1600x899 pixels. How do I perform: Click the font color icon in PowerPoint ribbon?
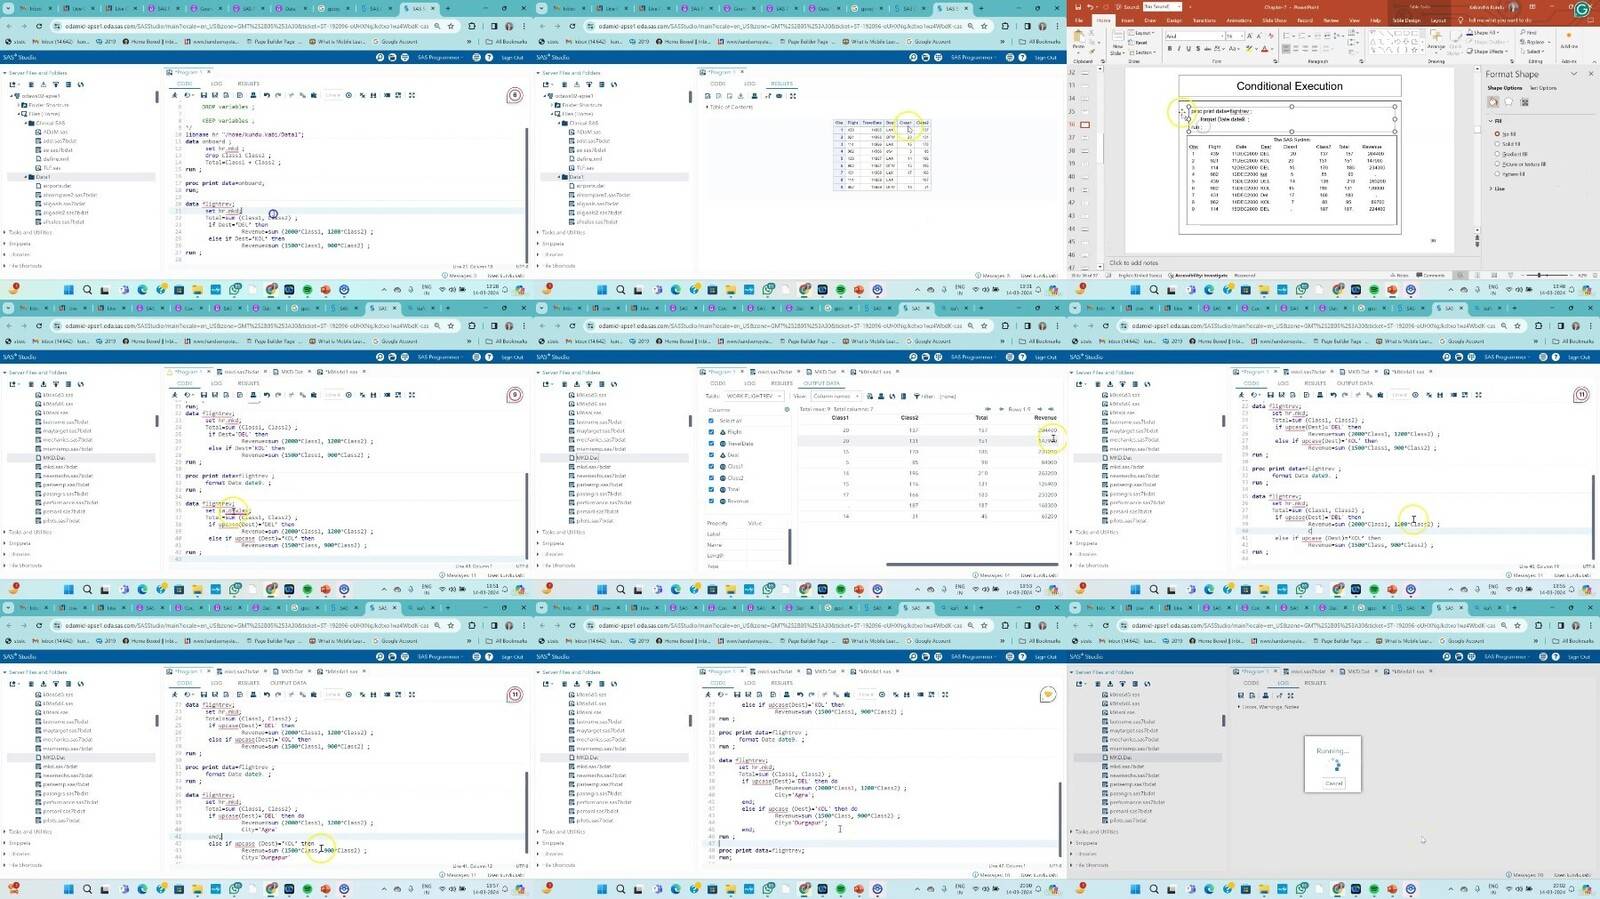1264,48
